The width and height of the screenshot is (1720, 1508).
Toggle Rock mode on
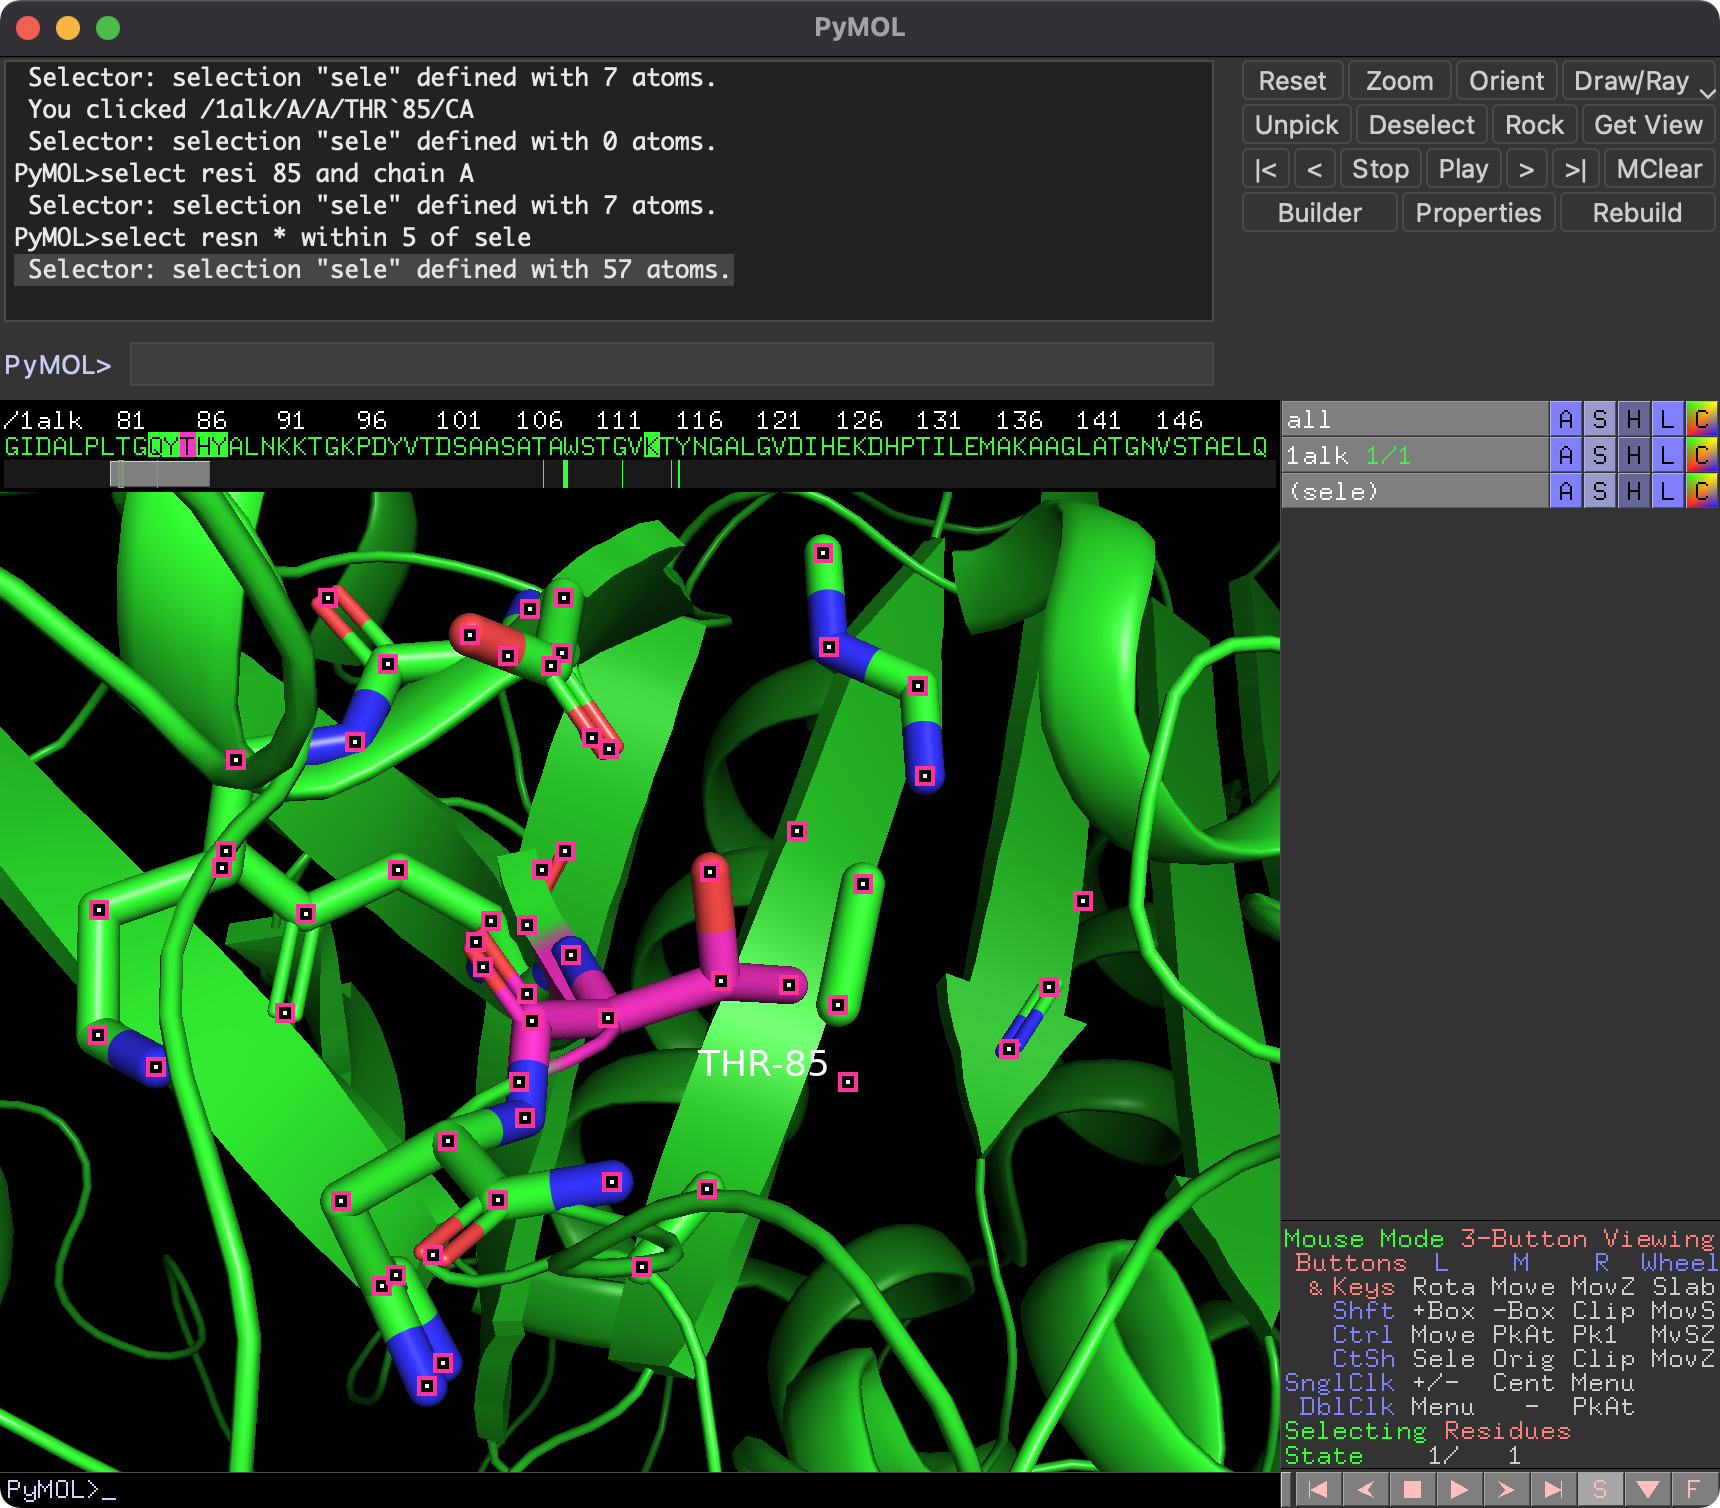pyautogui.click(x=1534, y=124)
